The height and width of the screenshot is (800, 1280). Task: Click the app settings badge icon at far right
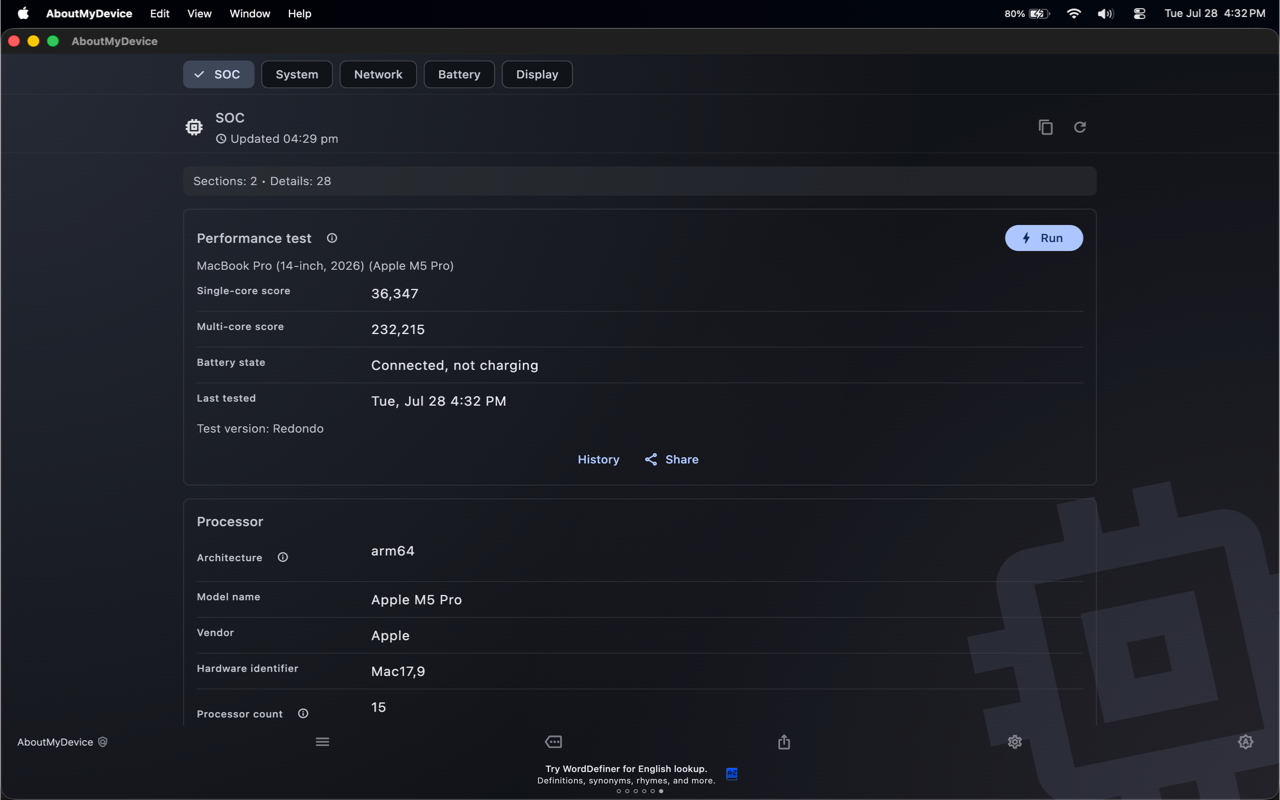point(1245,742)
